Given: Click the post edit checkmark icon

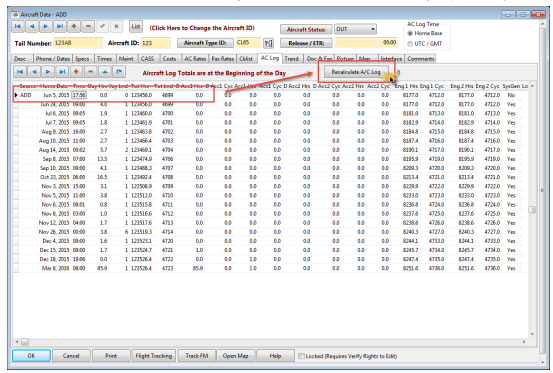Looking at the screenshot, I should (x=102, y=26).
